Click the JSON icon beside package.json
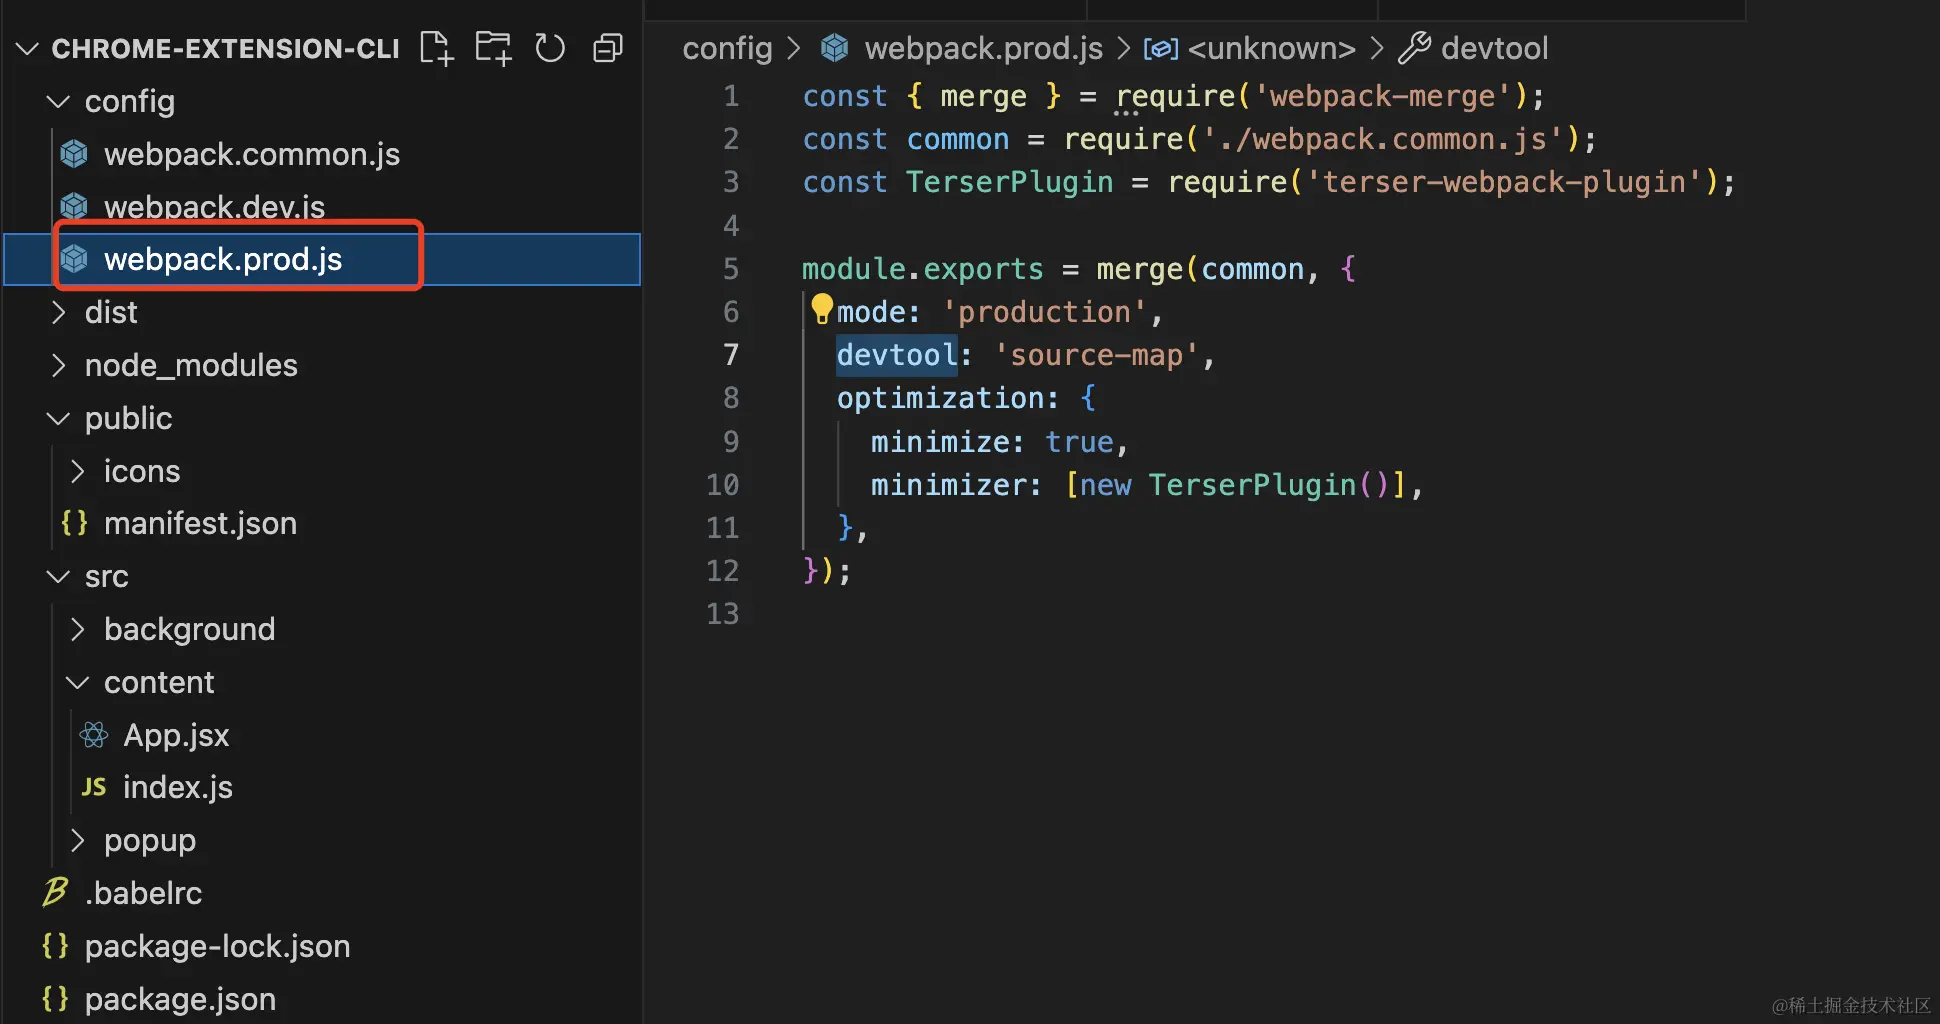Viewport: 1940px width, 1024px height. pos(55,999)
